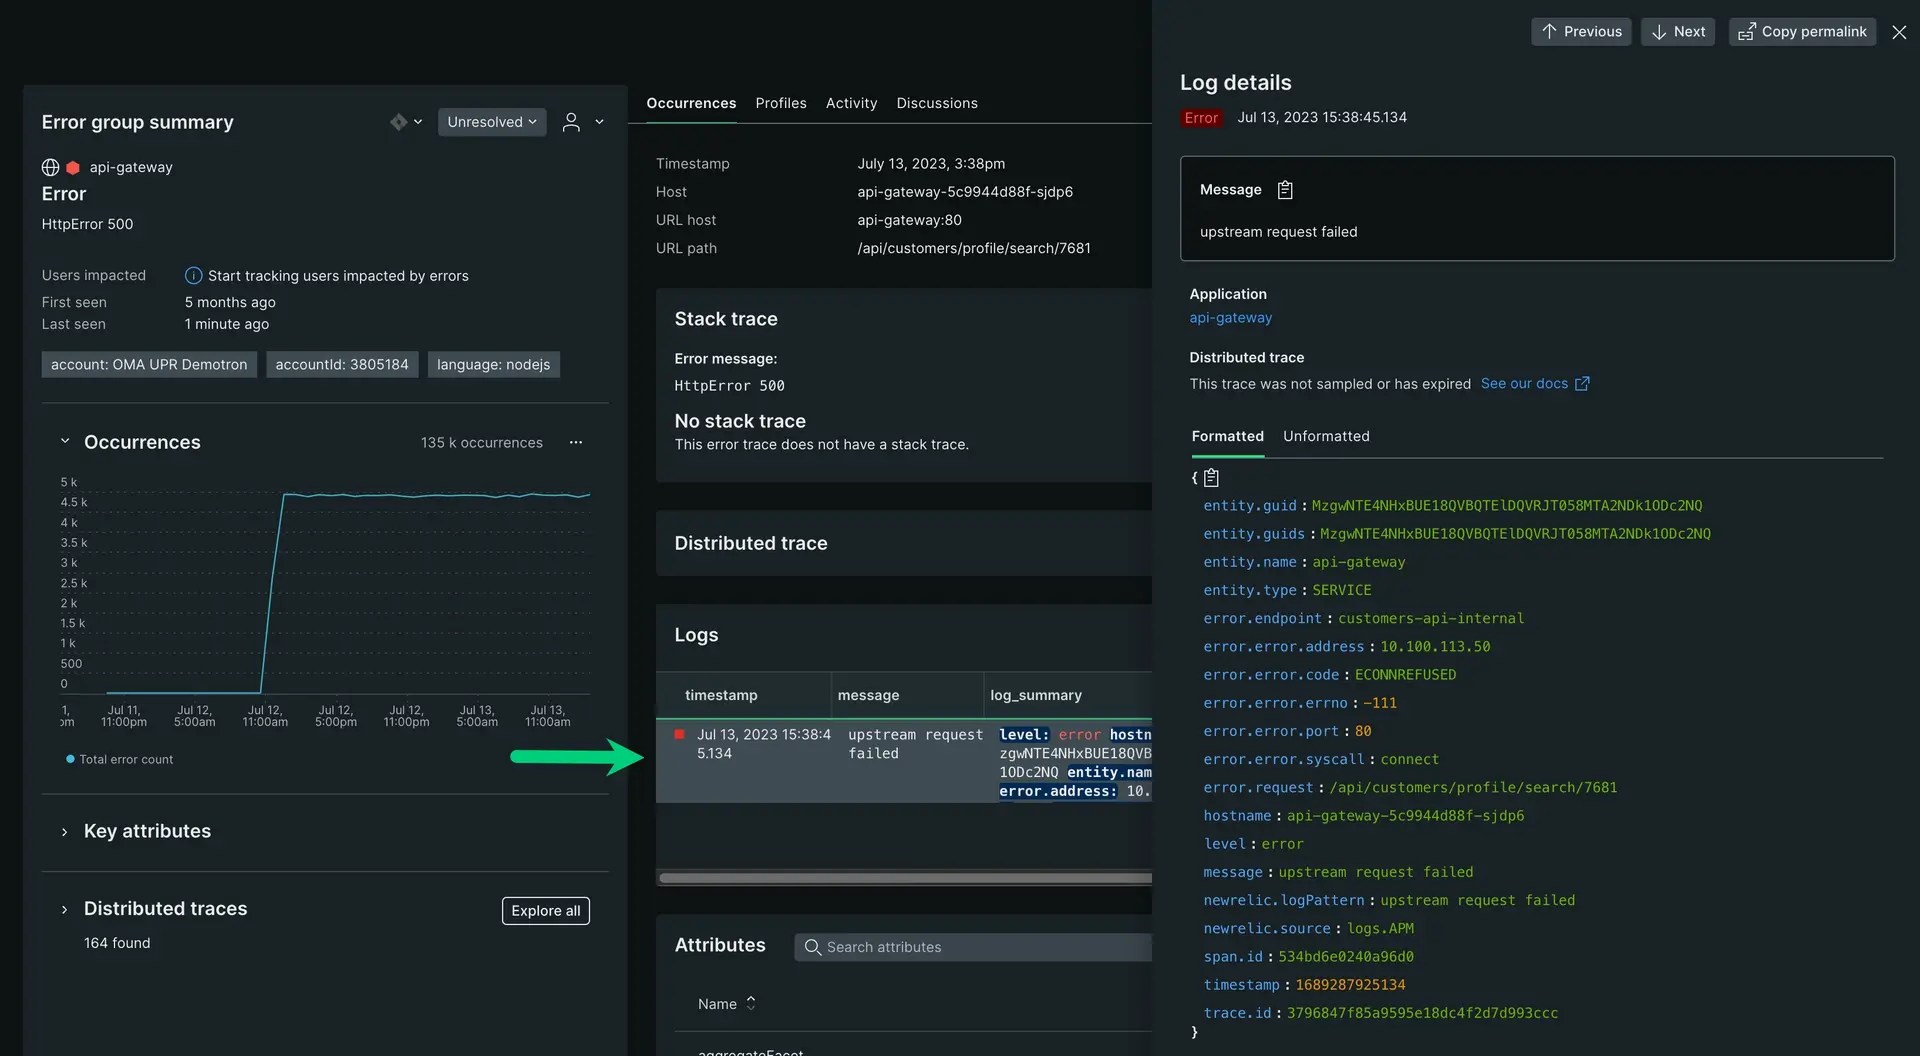Switch to the Profiles tab

(780, 103)
